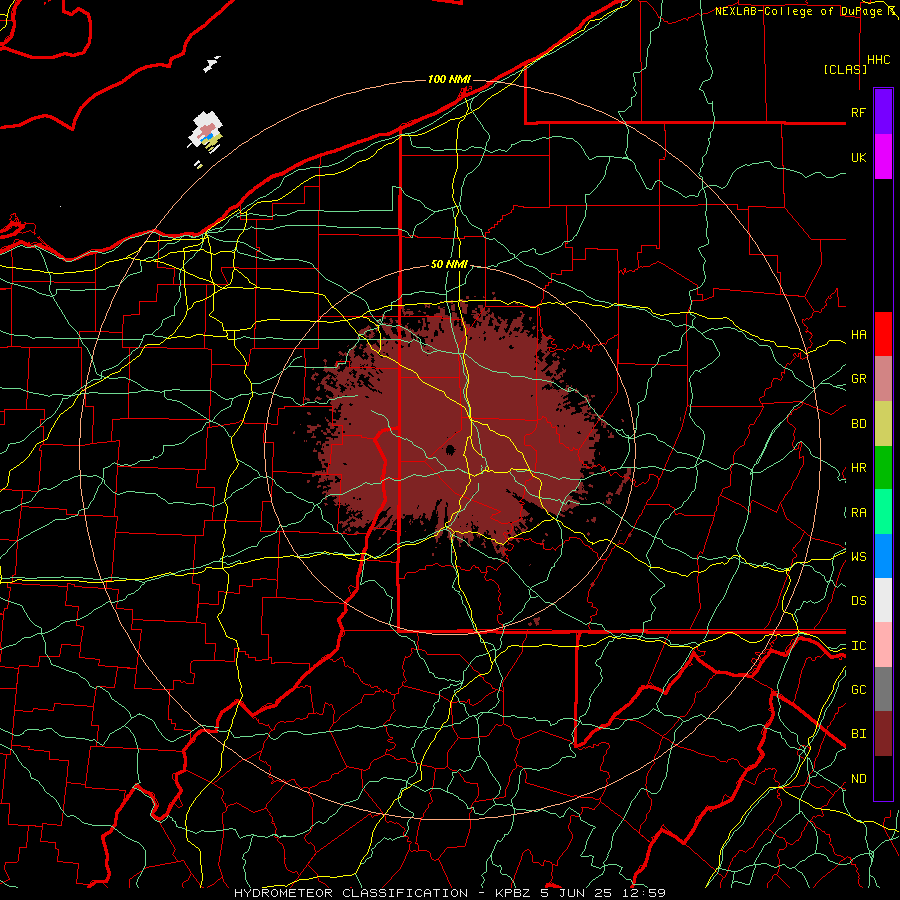Viewport: 900px width, 900px height.
Task: Click the HA legend label
Action: click(x=858, y=334)
